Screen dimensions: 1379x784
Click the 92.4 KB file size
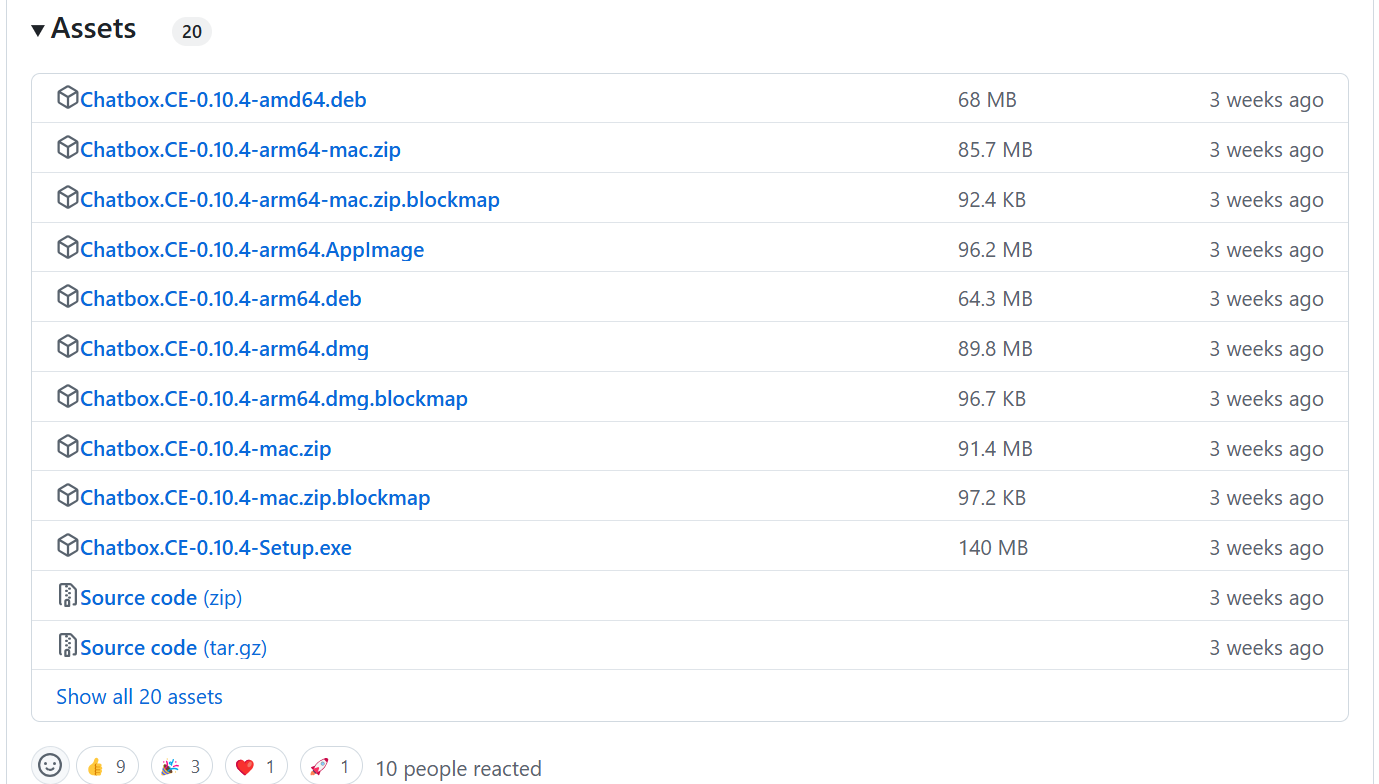[992, 200]
